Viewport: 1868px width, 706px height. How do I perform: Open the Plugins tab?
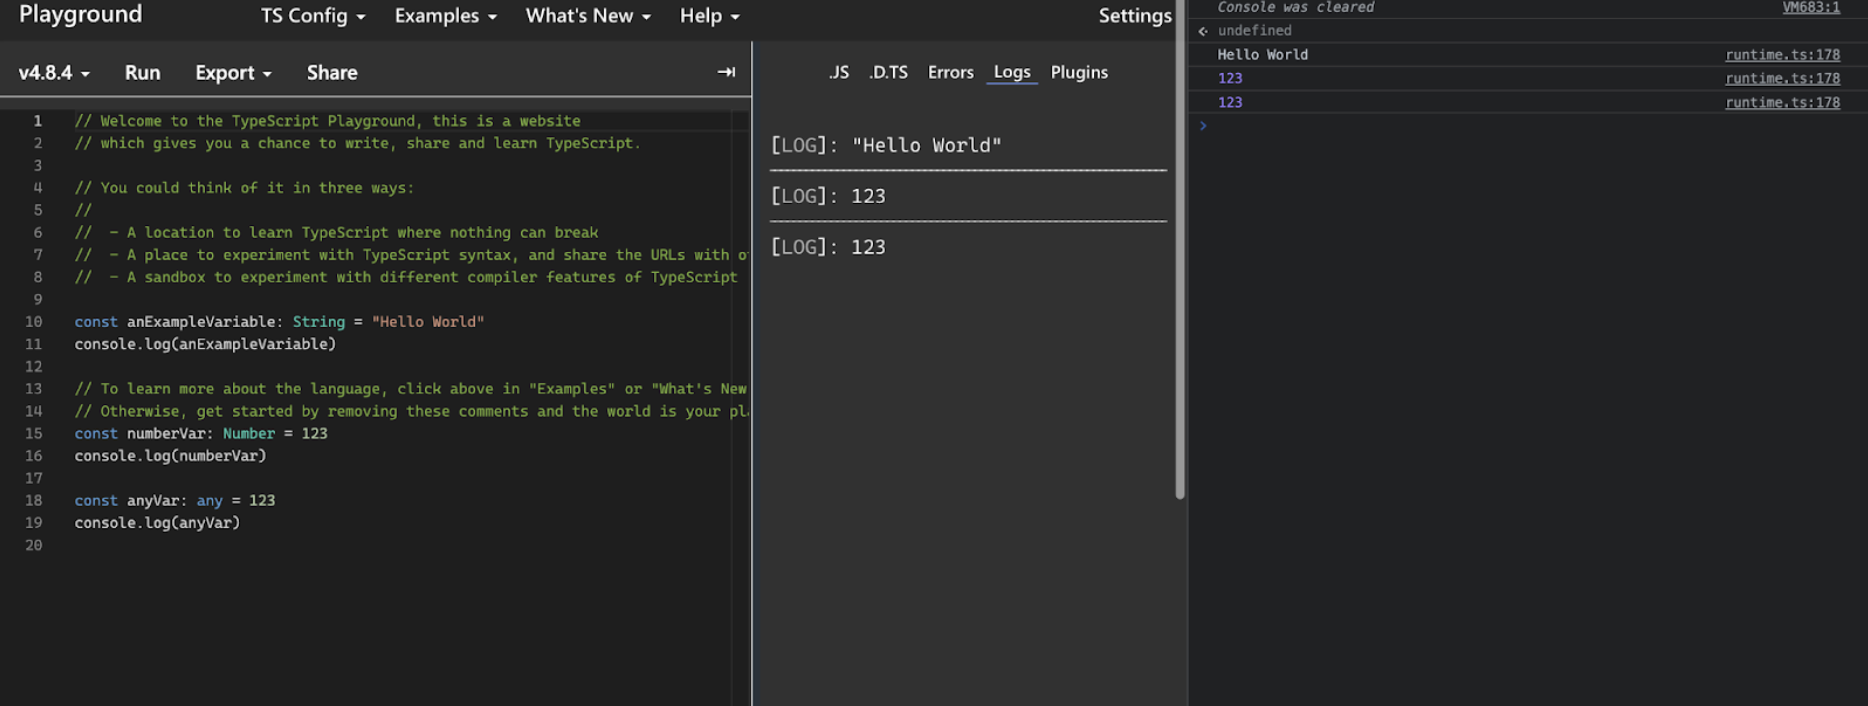tap(1079, 72)
